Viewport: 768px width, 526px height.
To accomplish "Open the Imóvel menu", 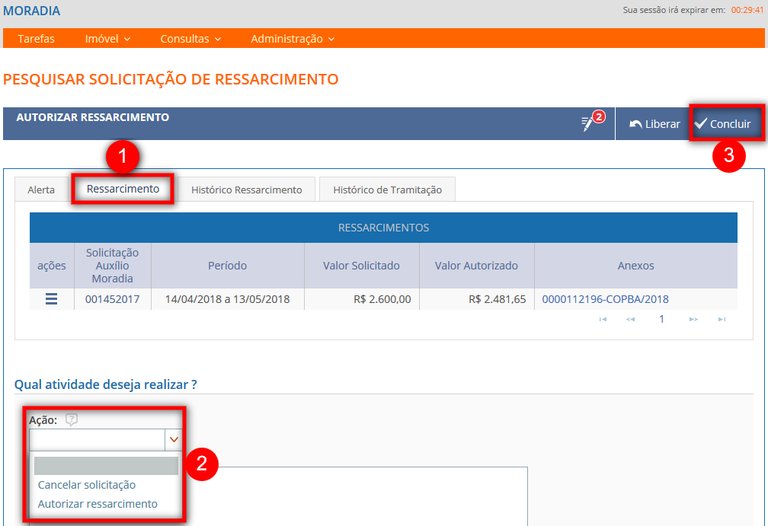I will tap(108, 39).
